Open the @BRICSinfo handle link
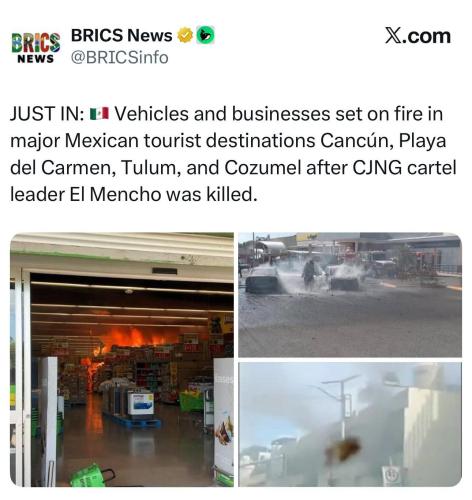Viewport: 472px width, 500px height. point(119,58)
